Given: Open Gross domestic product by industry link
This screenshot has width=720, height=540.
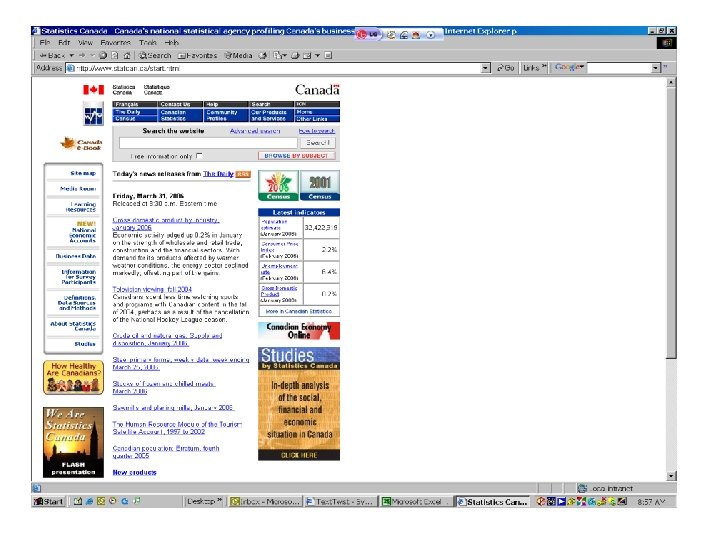Looking at the screenshot, I should point(166,224).
